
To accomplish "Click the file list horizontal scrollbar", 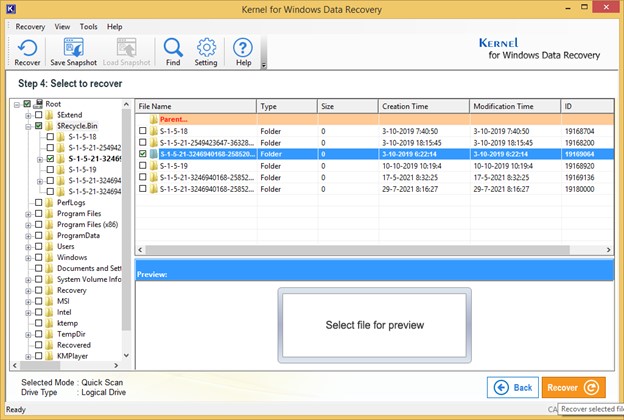I will click(357, 250).
